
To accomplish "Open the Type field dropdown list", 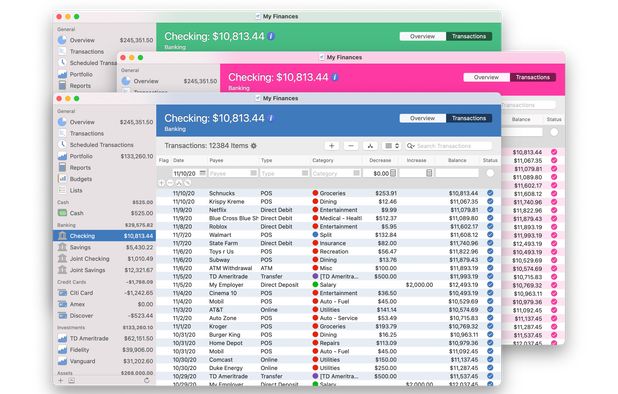I will (x=305, y=173).
